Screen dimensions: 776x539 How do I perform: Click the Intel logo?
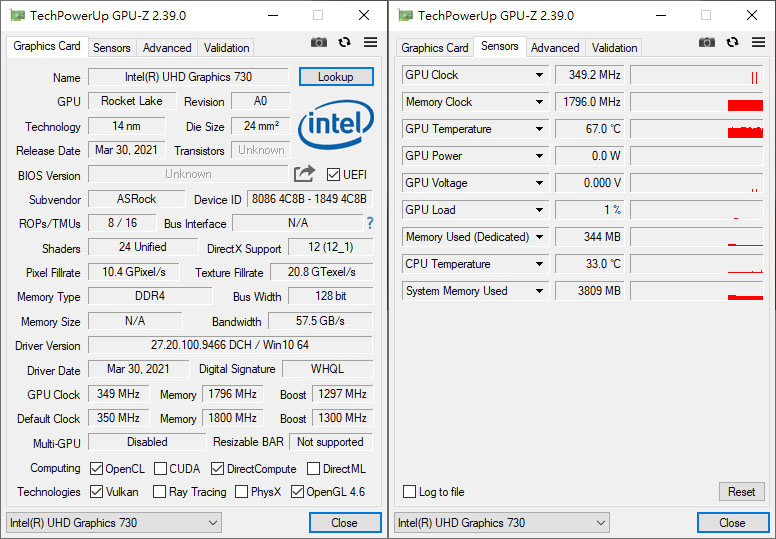[336, 124]
